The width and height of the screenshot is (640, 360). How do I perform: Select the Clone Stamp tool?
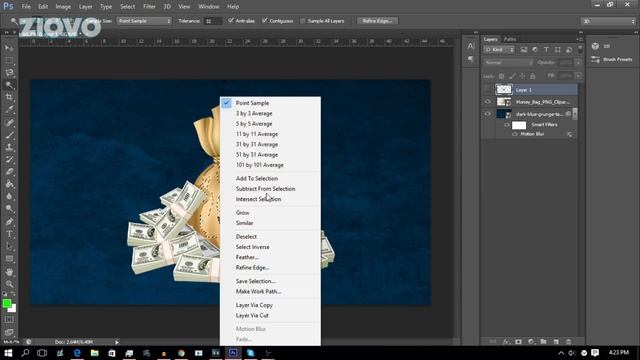(x=9, y=147)
